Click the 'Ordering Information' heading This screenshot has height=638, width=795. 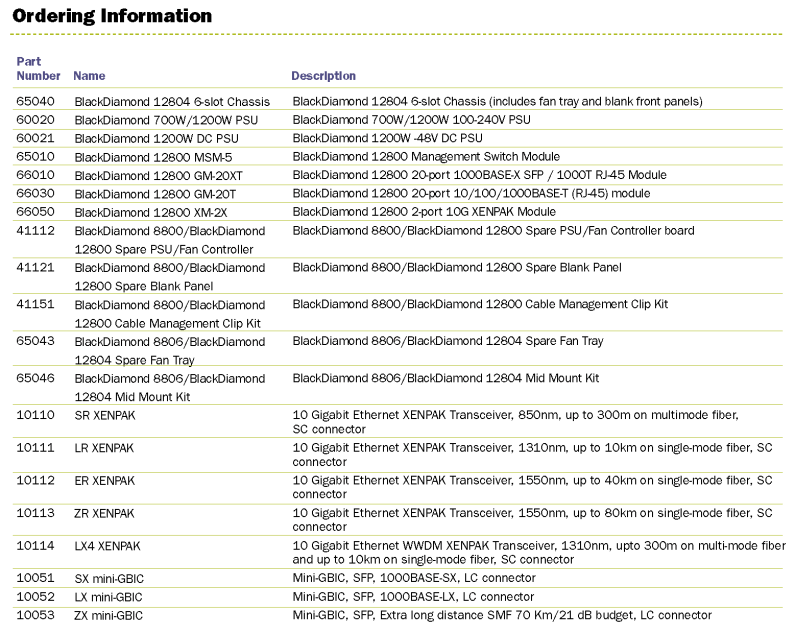[x=112, y=16]
